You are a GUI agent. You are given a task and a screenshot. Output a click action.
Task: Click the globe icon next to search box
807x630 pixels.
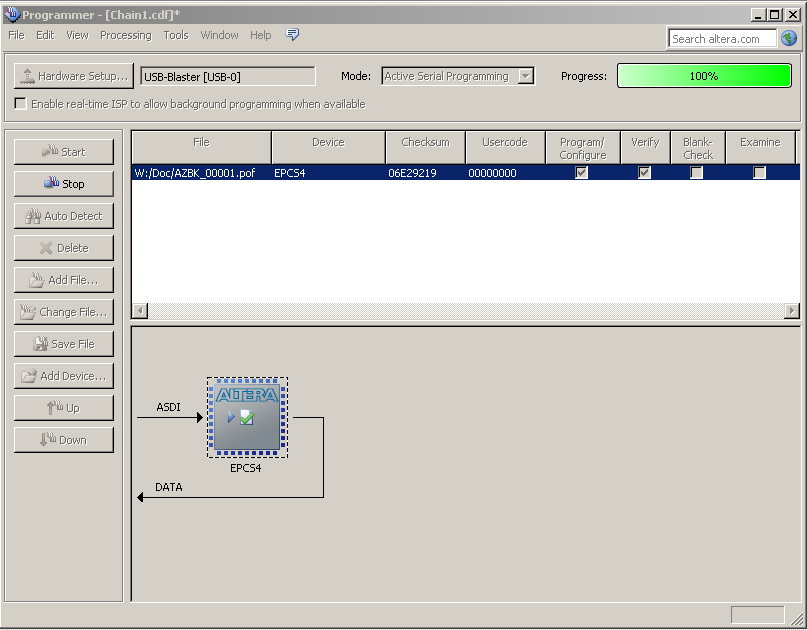(789, 39)
